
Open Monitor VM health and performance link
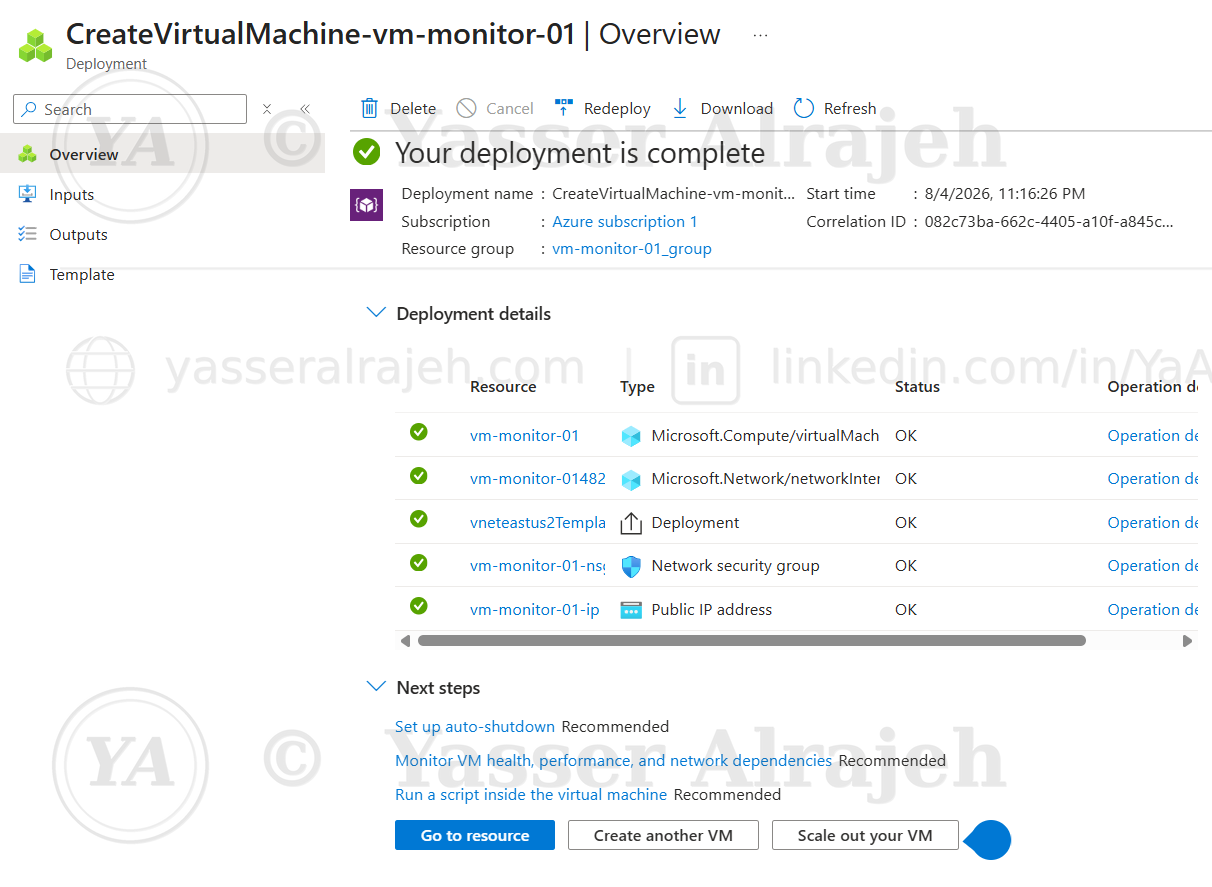click(613, 761)
